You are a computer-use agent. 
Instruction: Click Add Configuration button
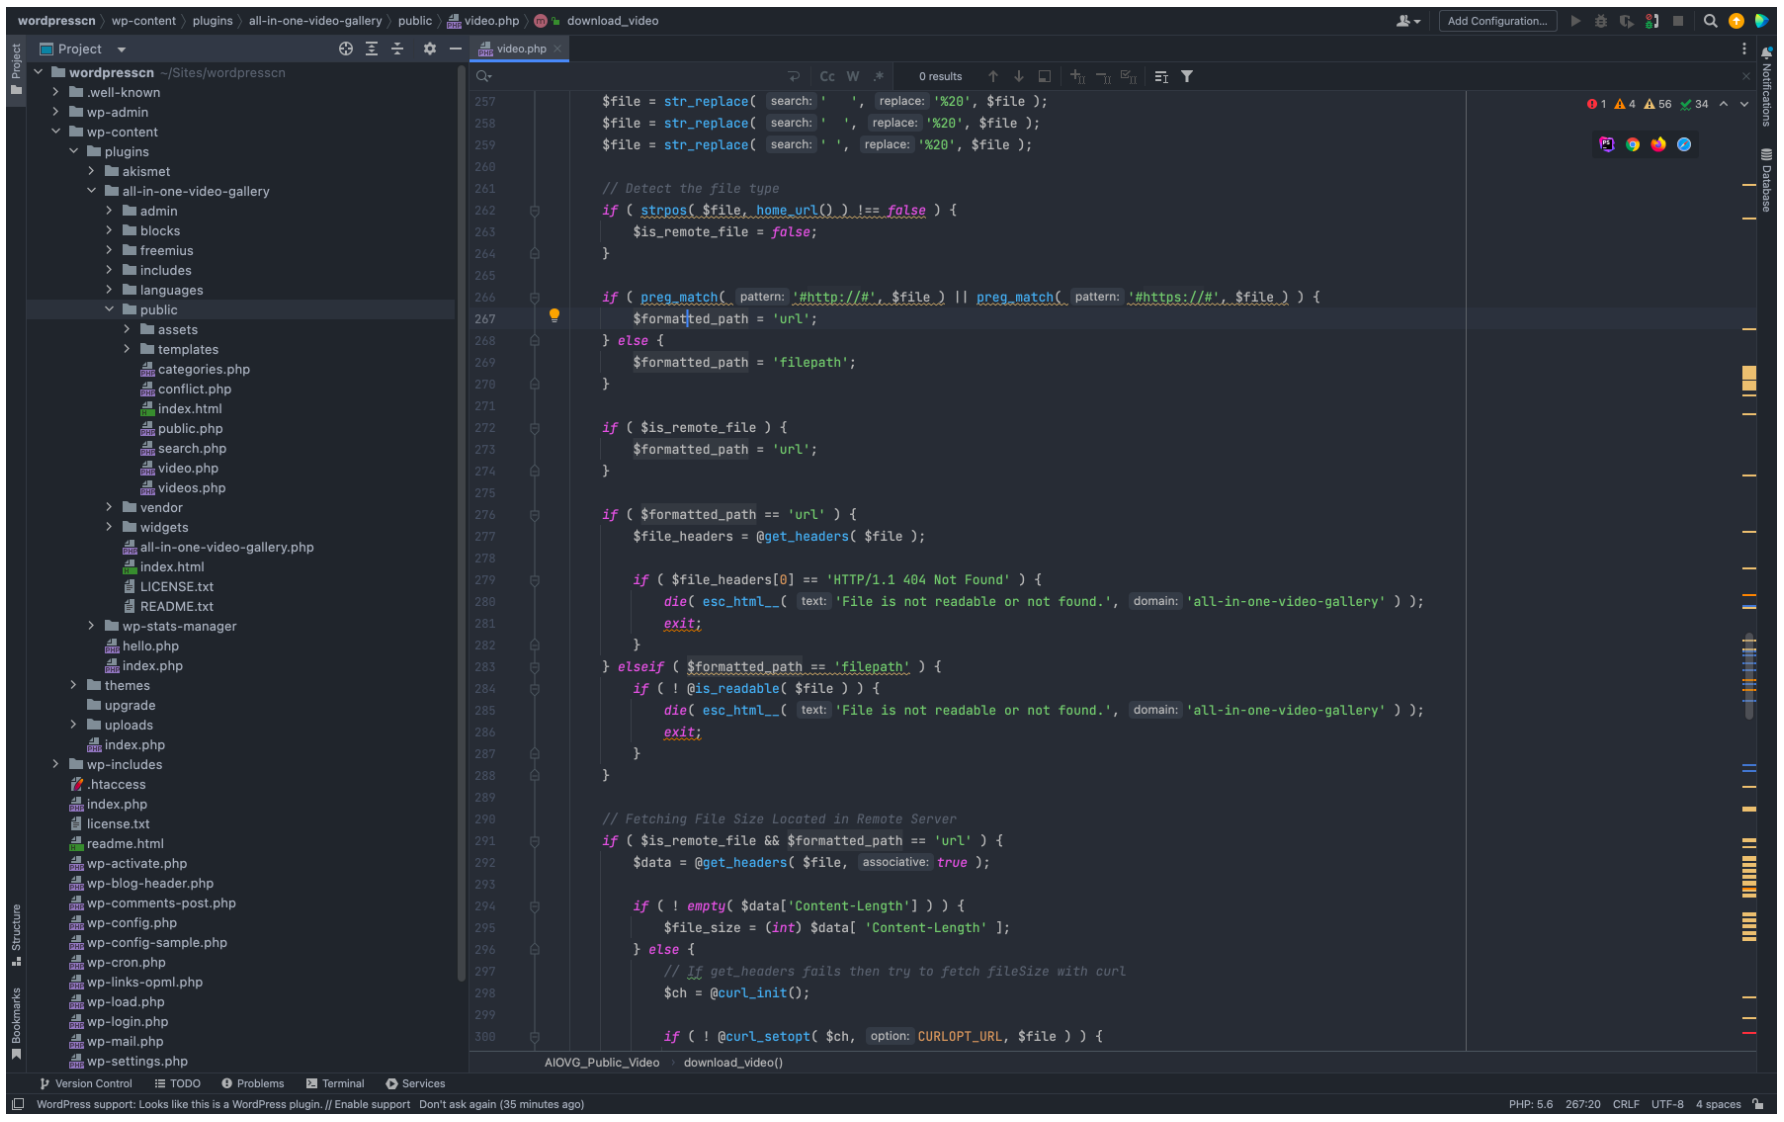pos(1496,21)
